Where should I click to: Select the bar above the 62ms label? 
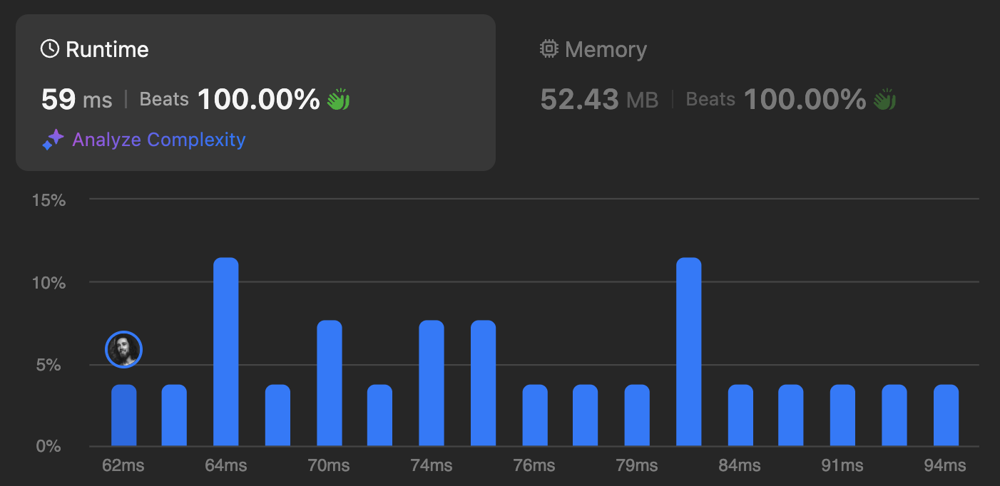(x=124, y=415)
